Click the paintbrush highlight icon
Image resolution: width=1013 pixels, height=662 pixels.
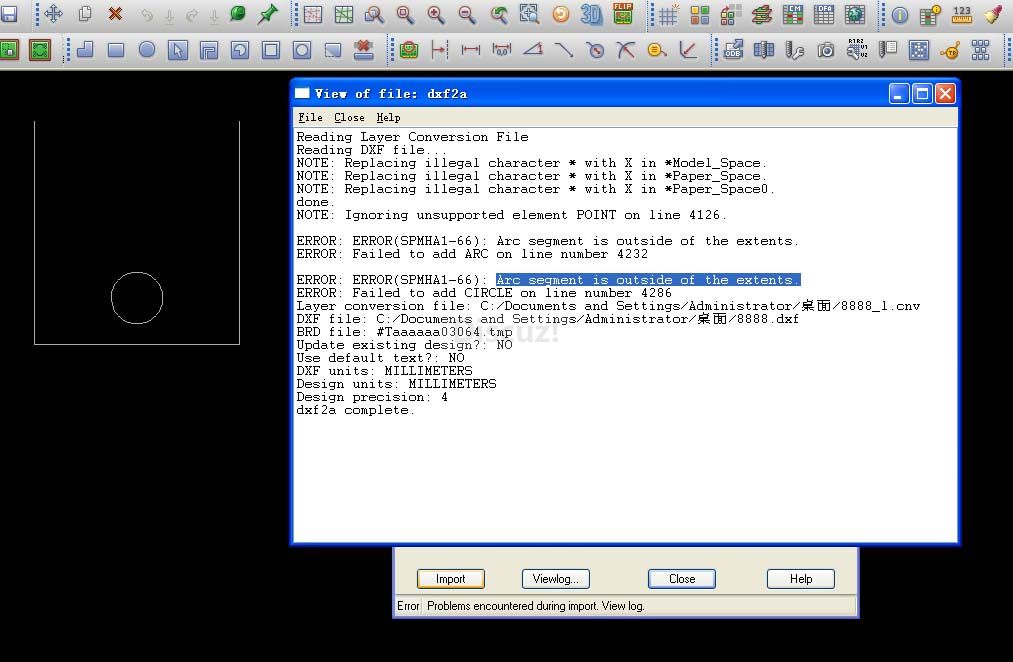[x=993, y=14]
